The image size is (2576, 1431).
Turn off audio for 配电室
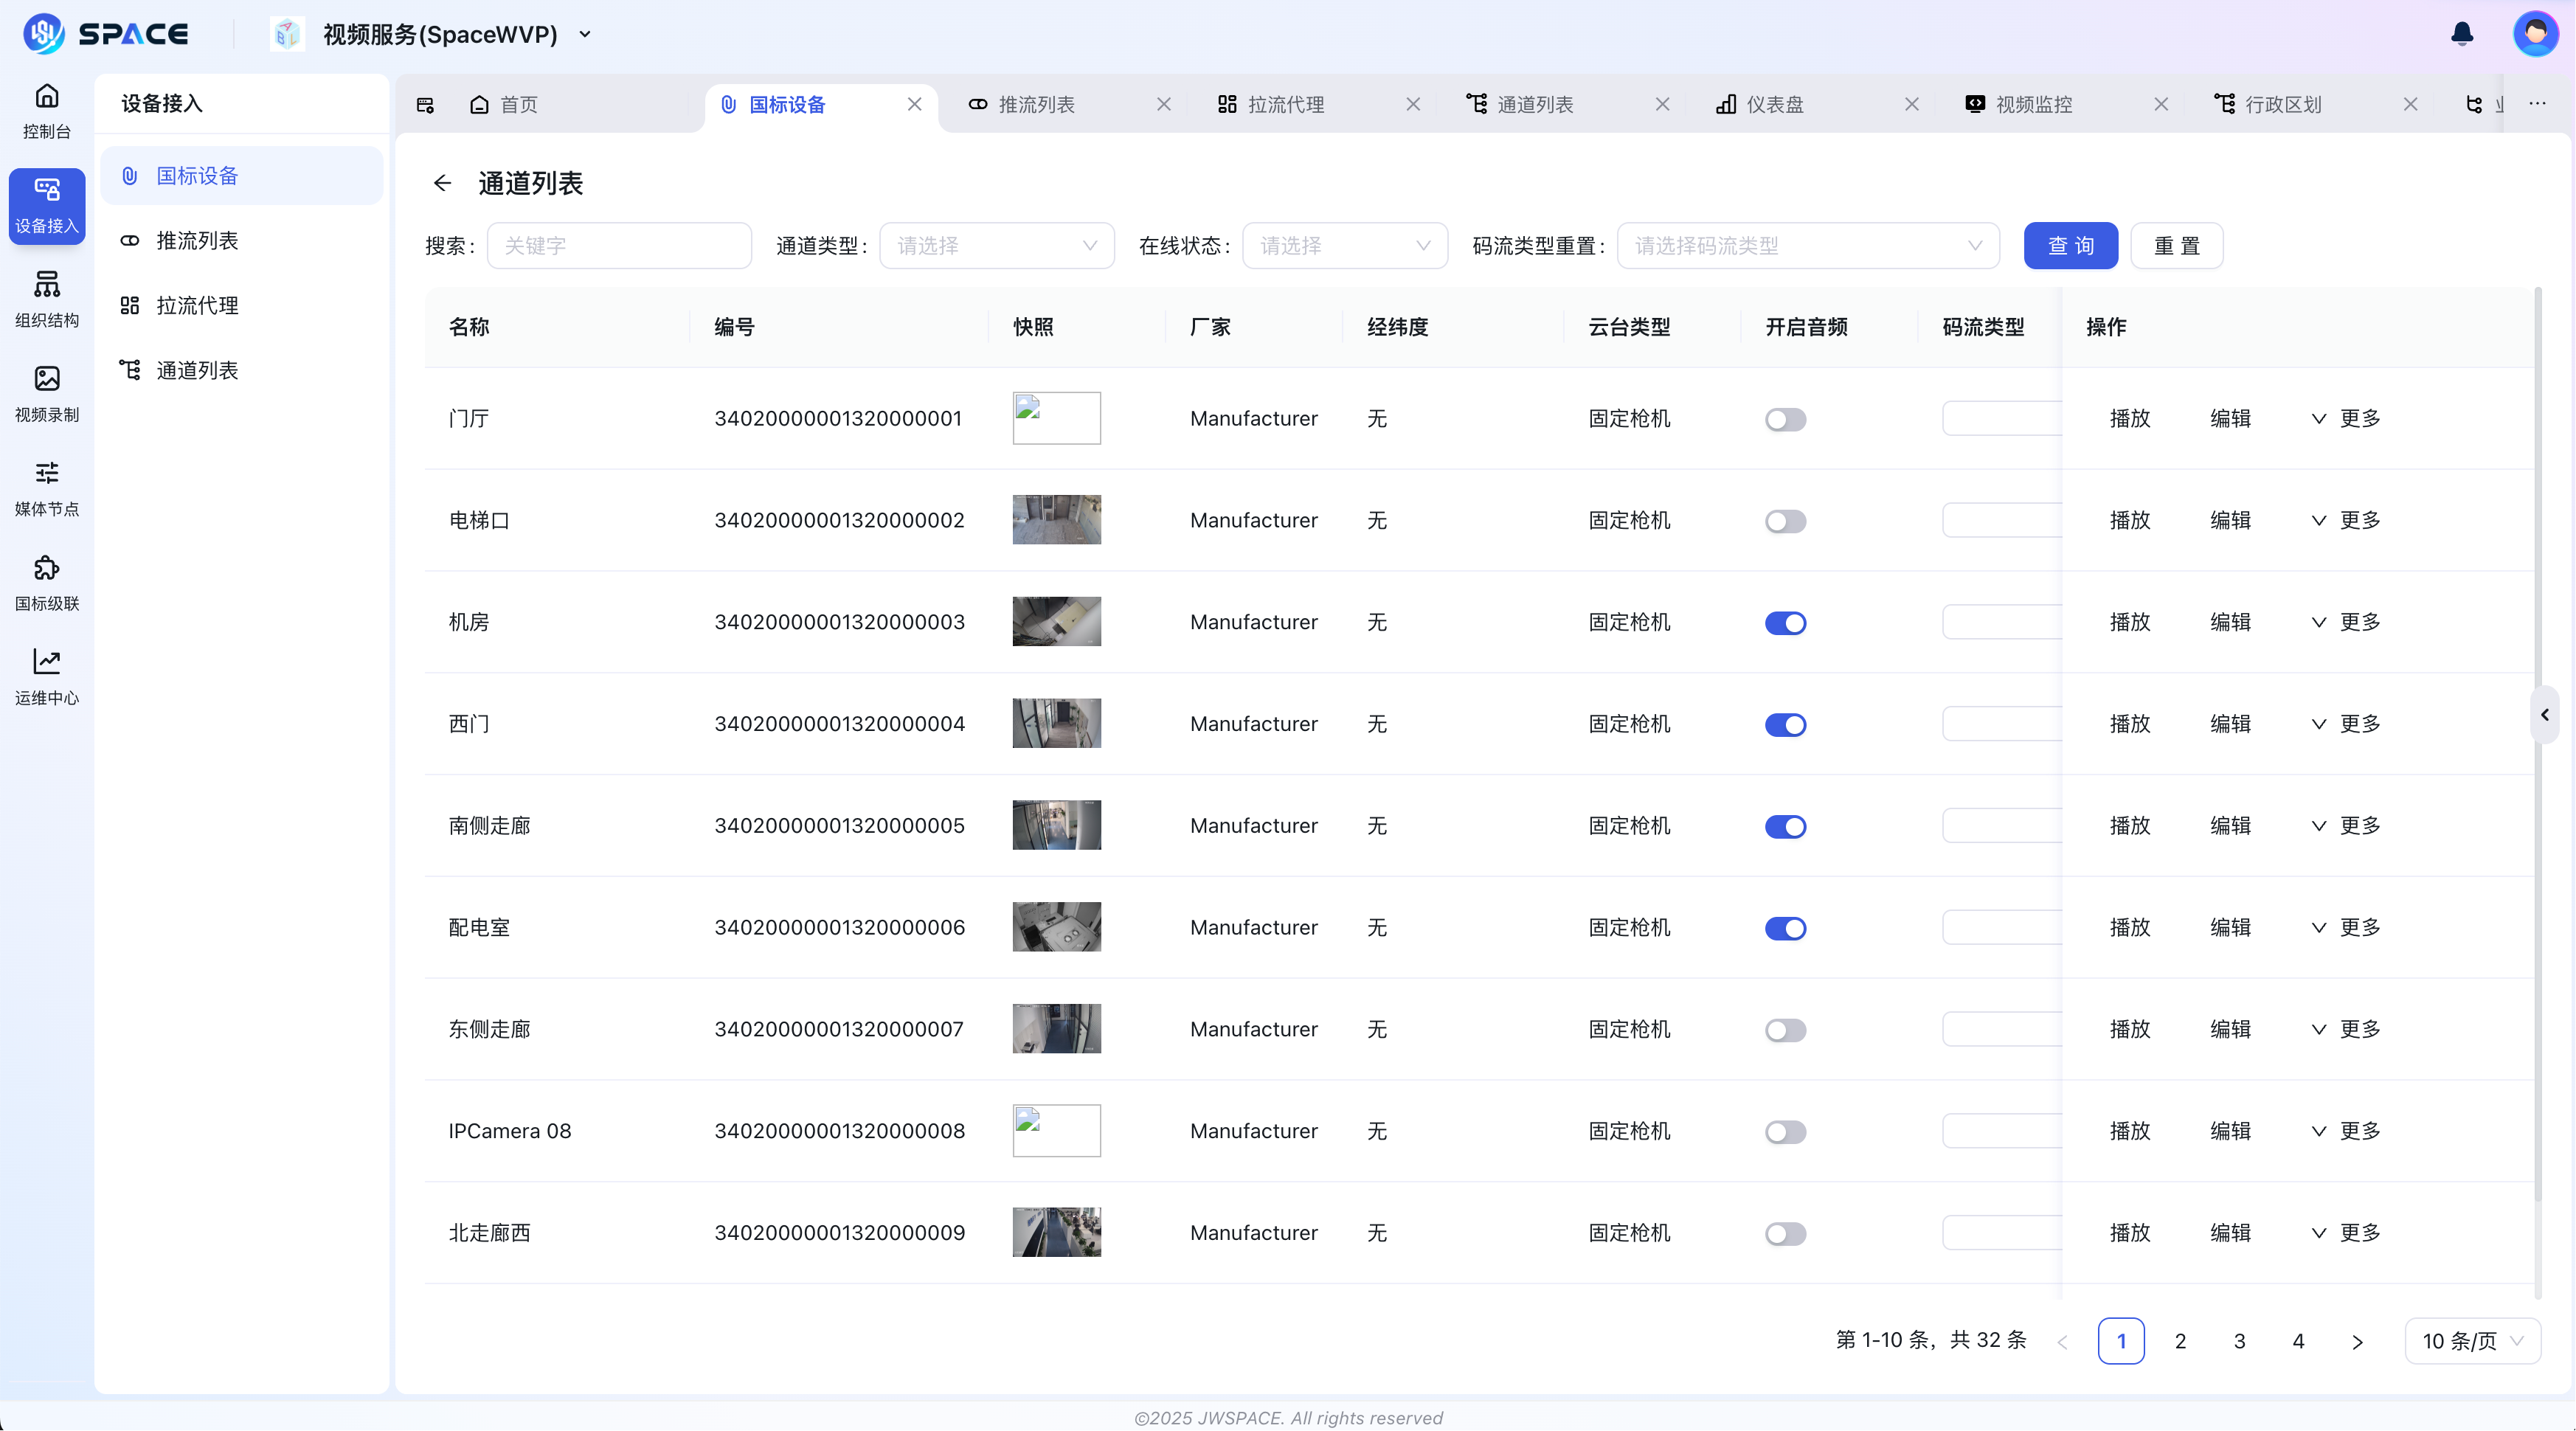(1785, 928)
